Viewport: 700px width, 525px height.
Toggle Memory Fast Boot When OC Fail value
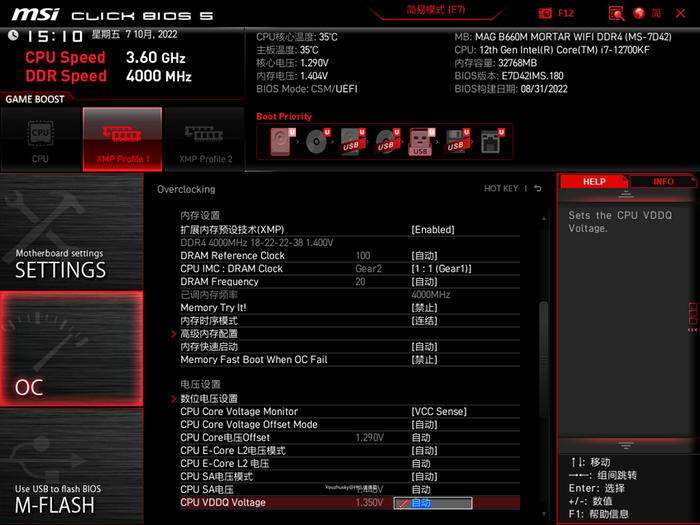click(424, 359)
